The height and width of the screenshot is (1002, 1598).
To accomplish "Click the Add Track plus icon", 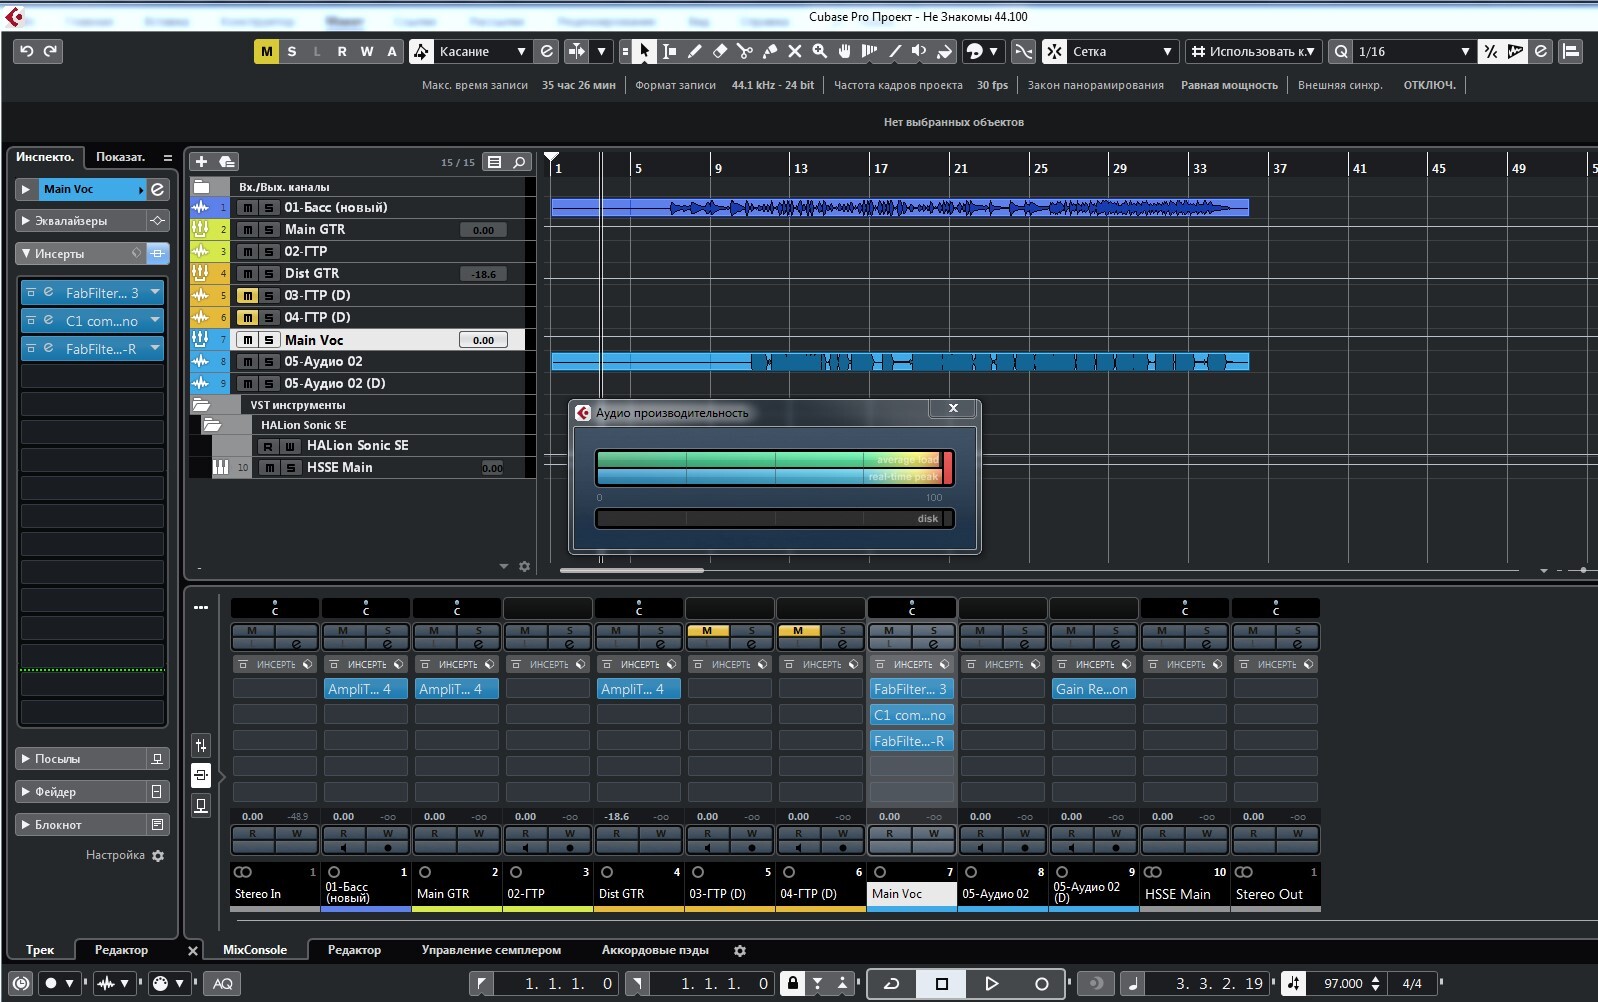I will [x=201, y=162].
